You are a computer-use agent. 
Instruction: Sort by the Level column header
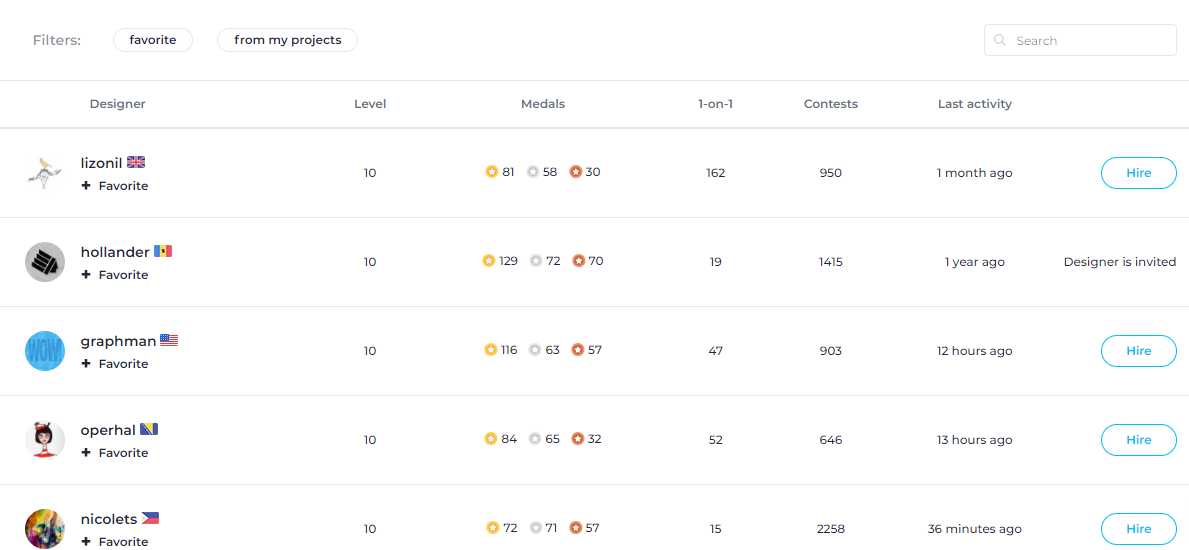pyautogui.click(x=370, y=104)
